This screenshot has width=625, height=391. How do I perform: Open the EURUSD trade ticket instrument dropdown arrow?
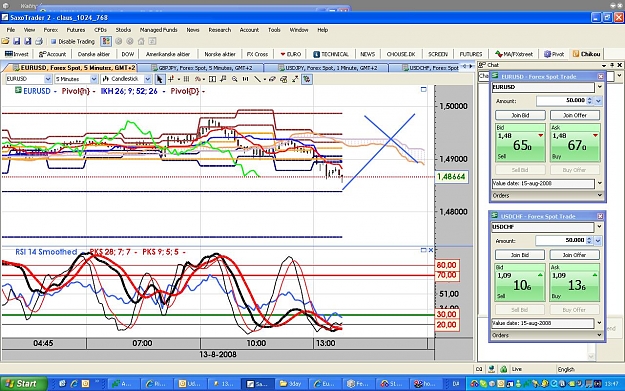point(599,86)
